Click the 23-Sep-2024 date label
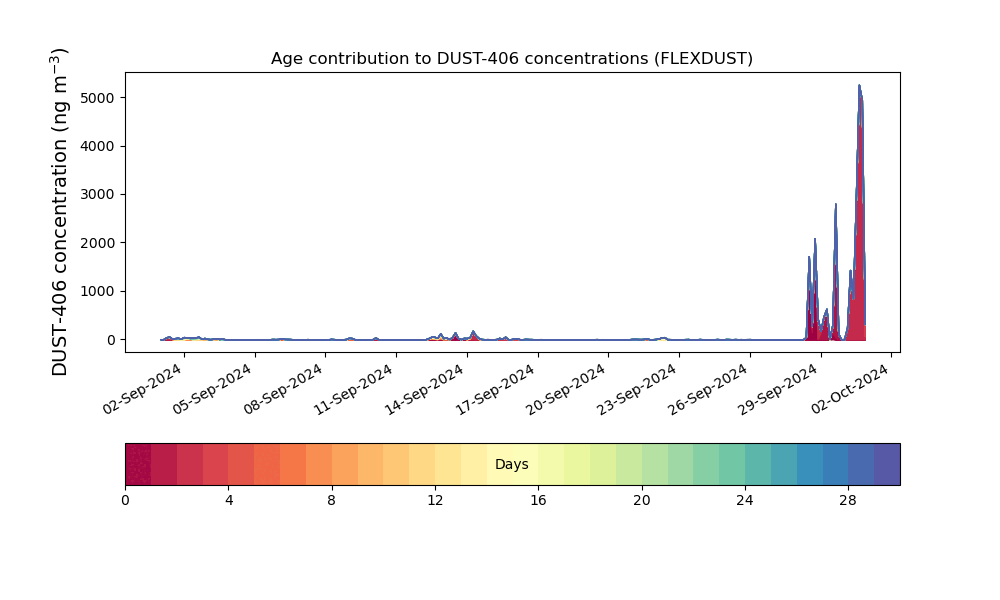This screenshot has width=1000, height=600. (637, 390)
